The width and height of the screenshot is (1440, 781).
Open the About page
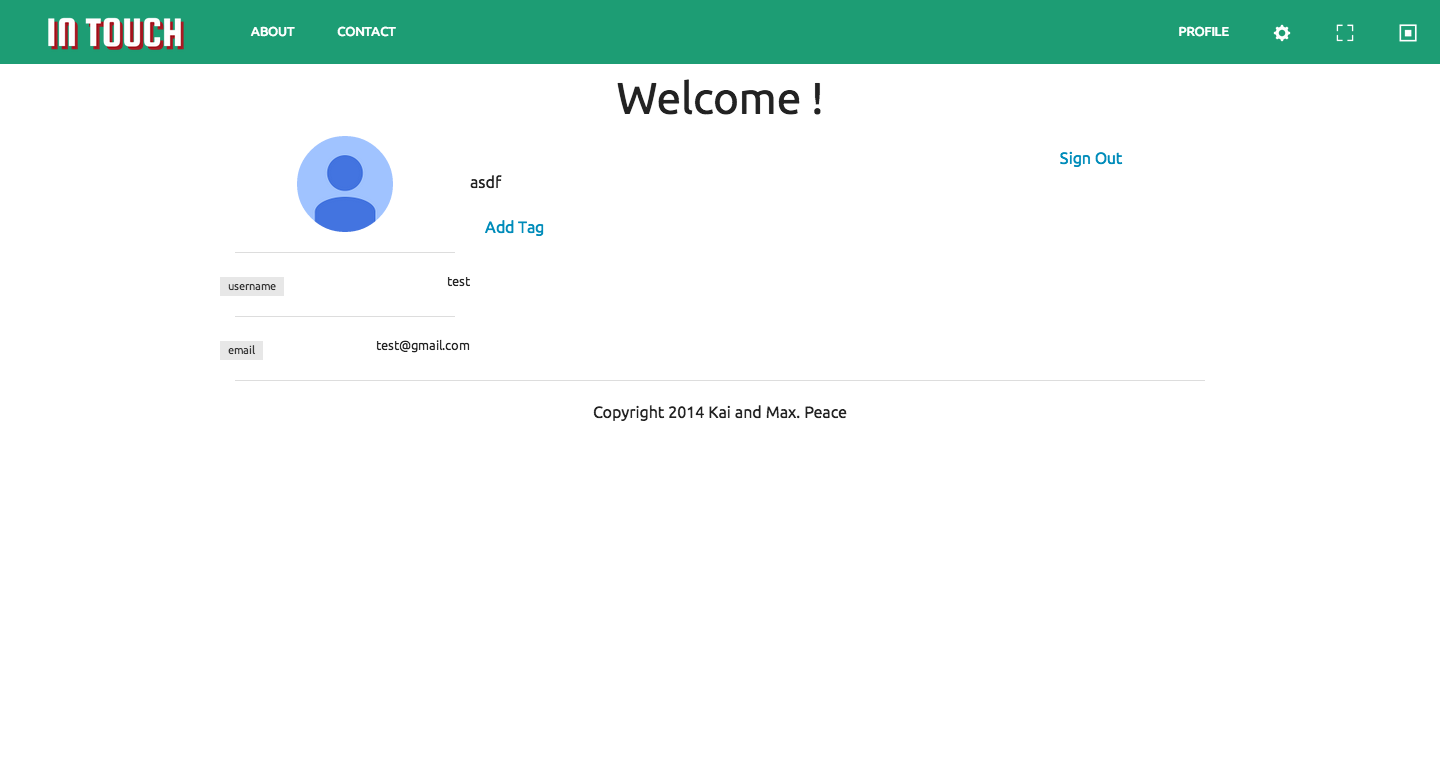pos(272,32)
